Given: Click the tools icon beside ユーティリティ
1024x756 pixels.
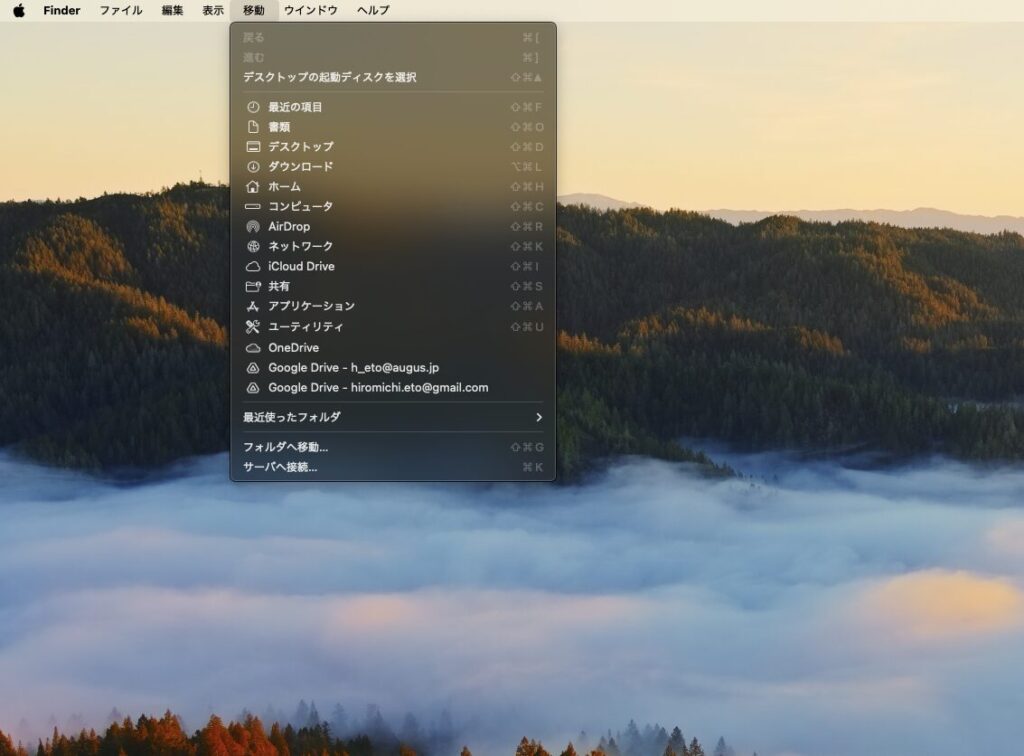Looking at the screenshot, I should pyautogui.click(x=253, y=327).
